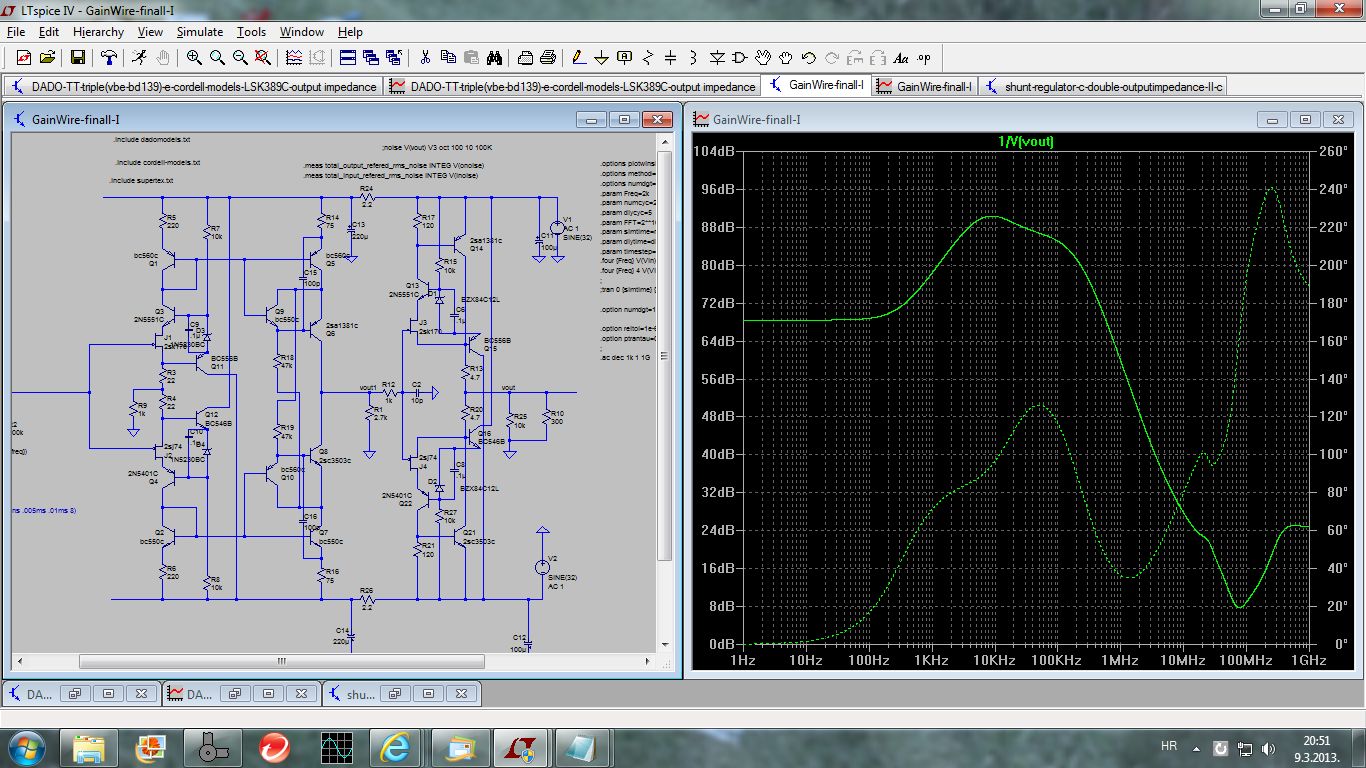This screenshot has width=1366, height=768.
Task: Open Windows Start menu
Action: click(x=25, y=747)
